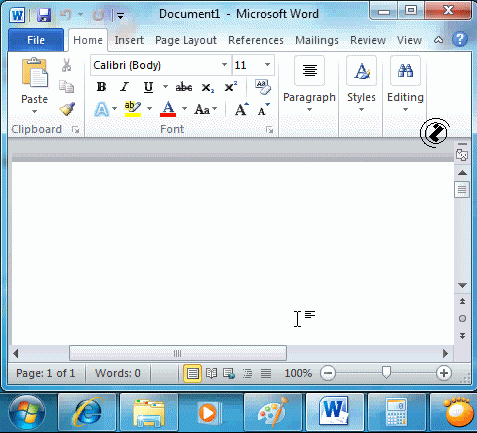
Task: Click the Save icon in Quick Access Toolbar
Action: [x=44, y=15]
